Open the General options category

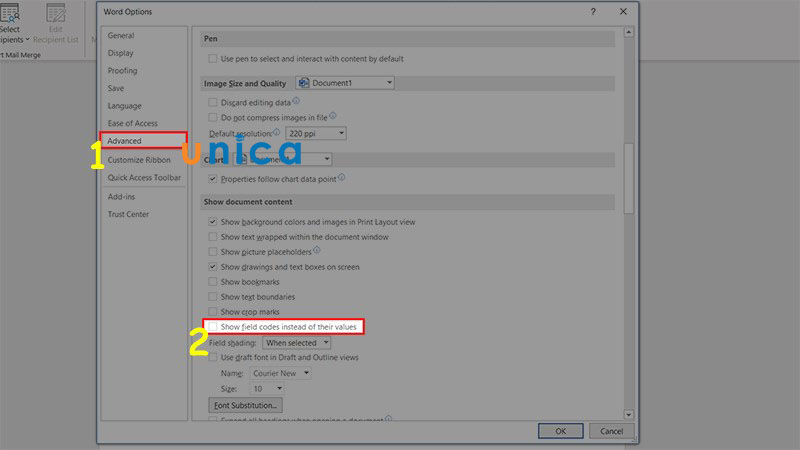[121, 35]
